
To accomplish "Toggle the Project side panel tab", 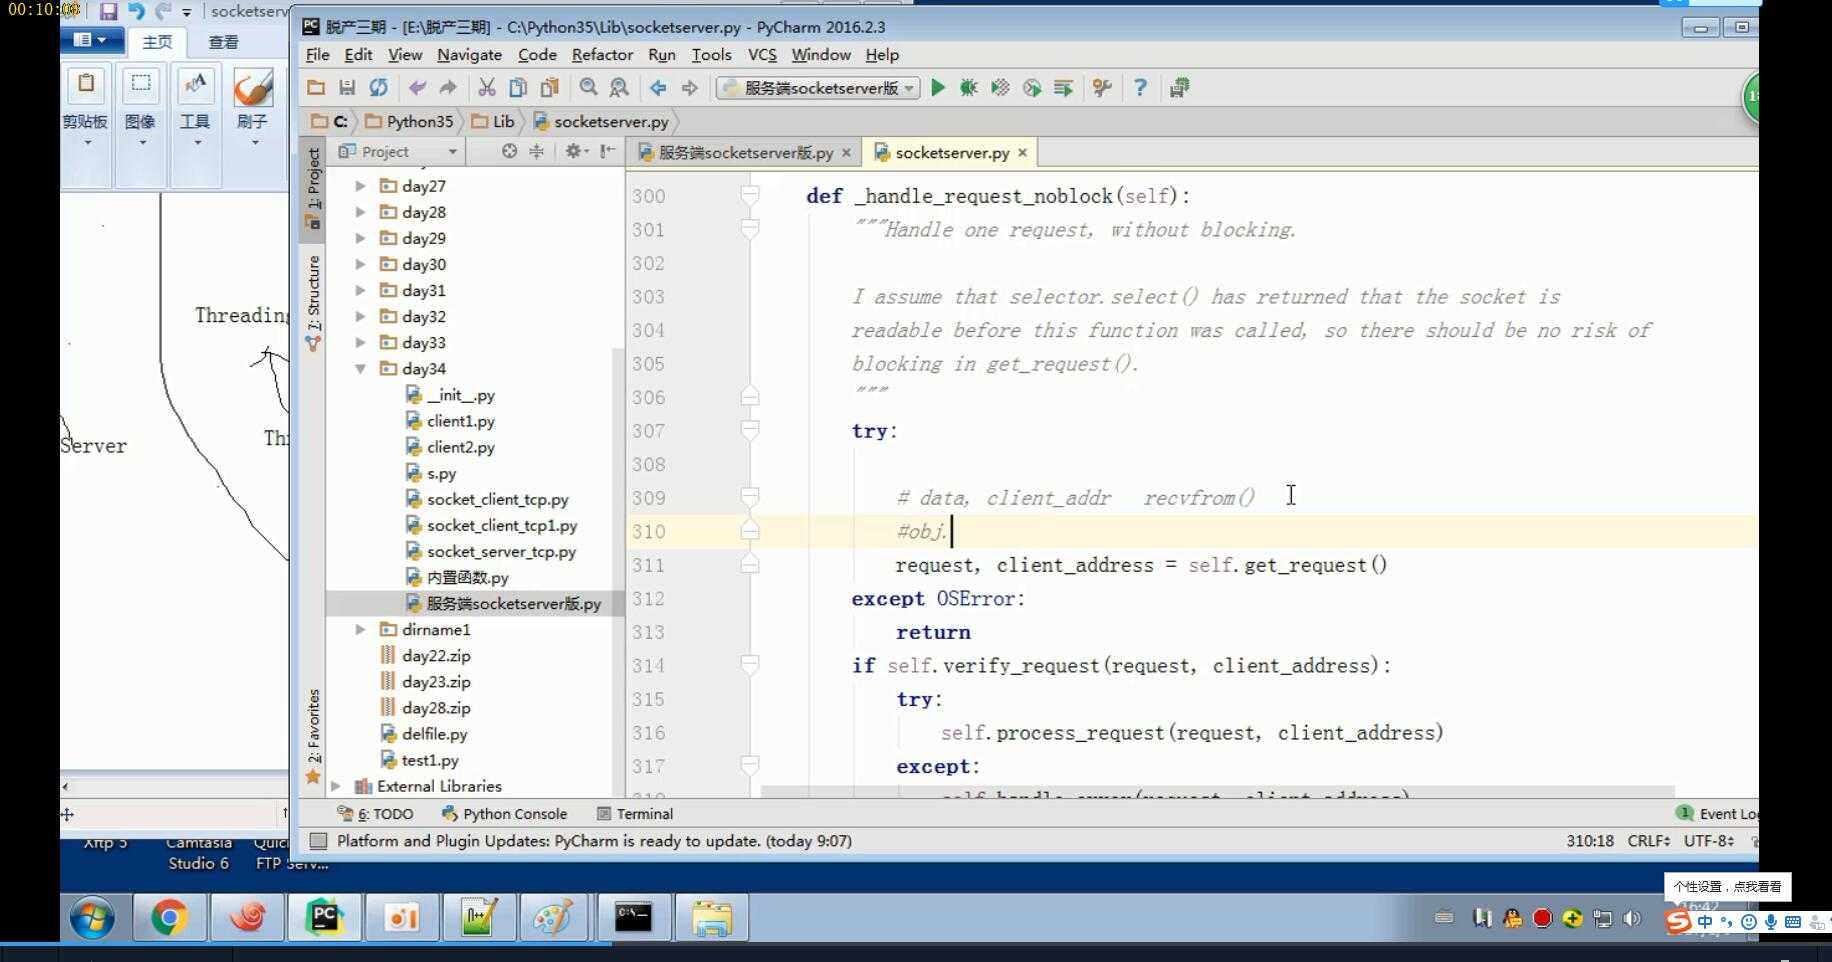I will [313, 188].
